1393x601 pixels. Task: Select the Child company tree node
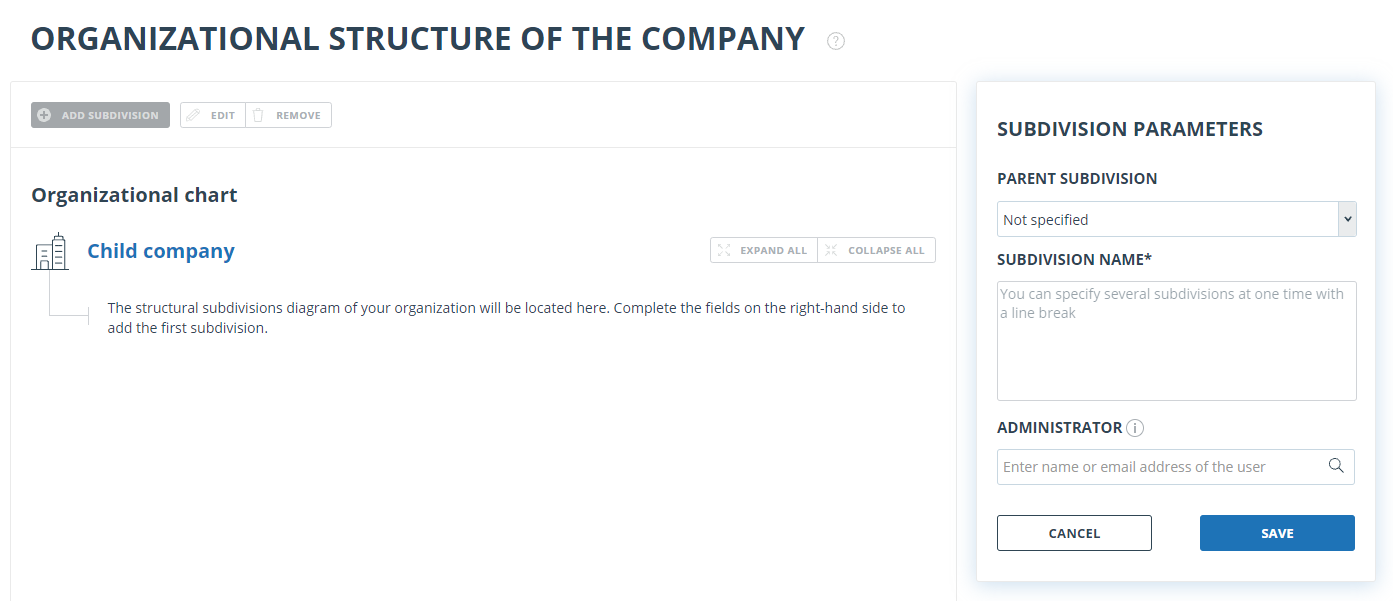161,251
